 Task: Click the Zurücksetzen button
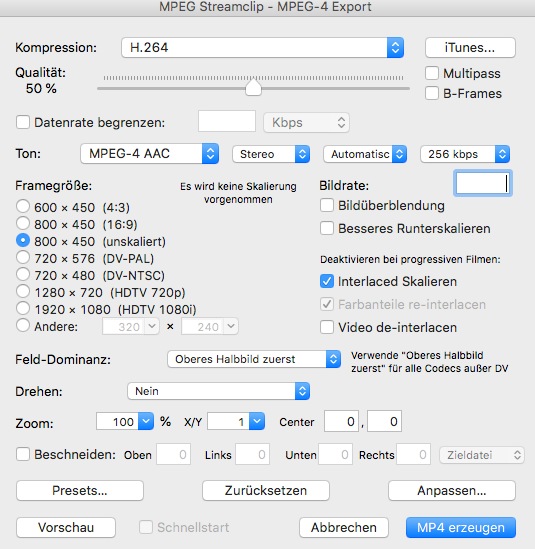click(x=266, y=491)
